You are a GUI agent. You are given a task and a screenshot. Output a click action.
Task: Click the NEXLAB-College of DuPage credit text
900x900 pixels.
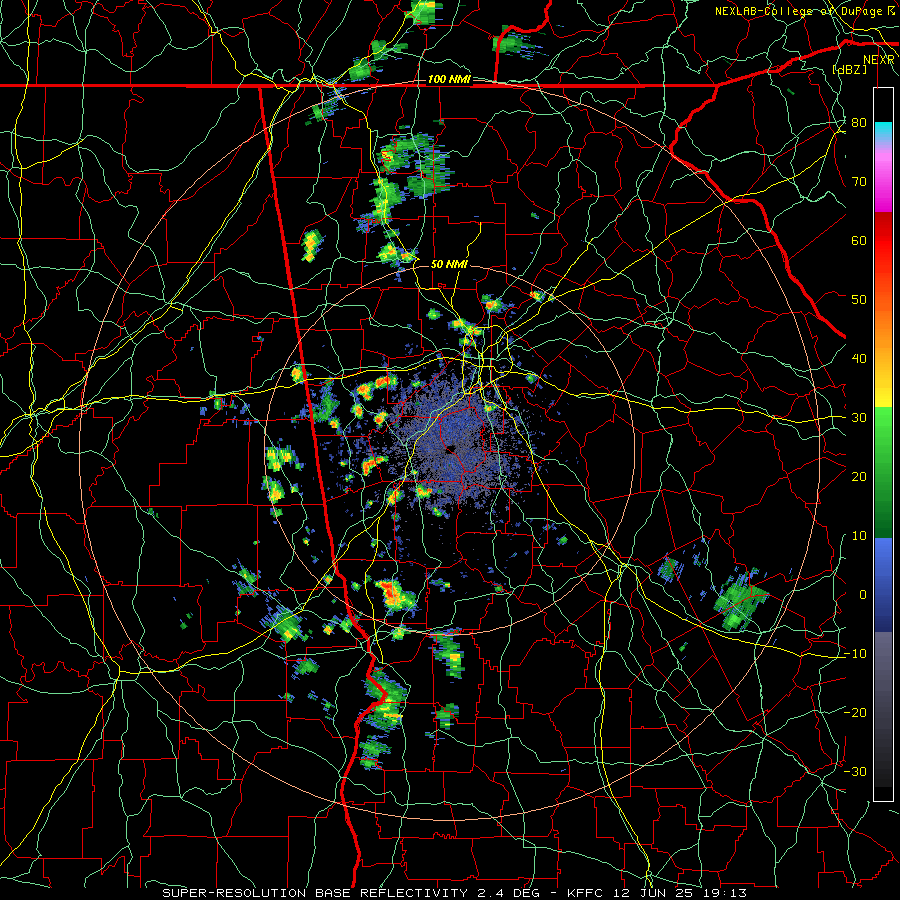tap(798, 11)
